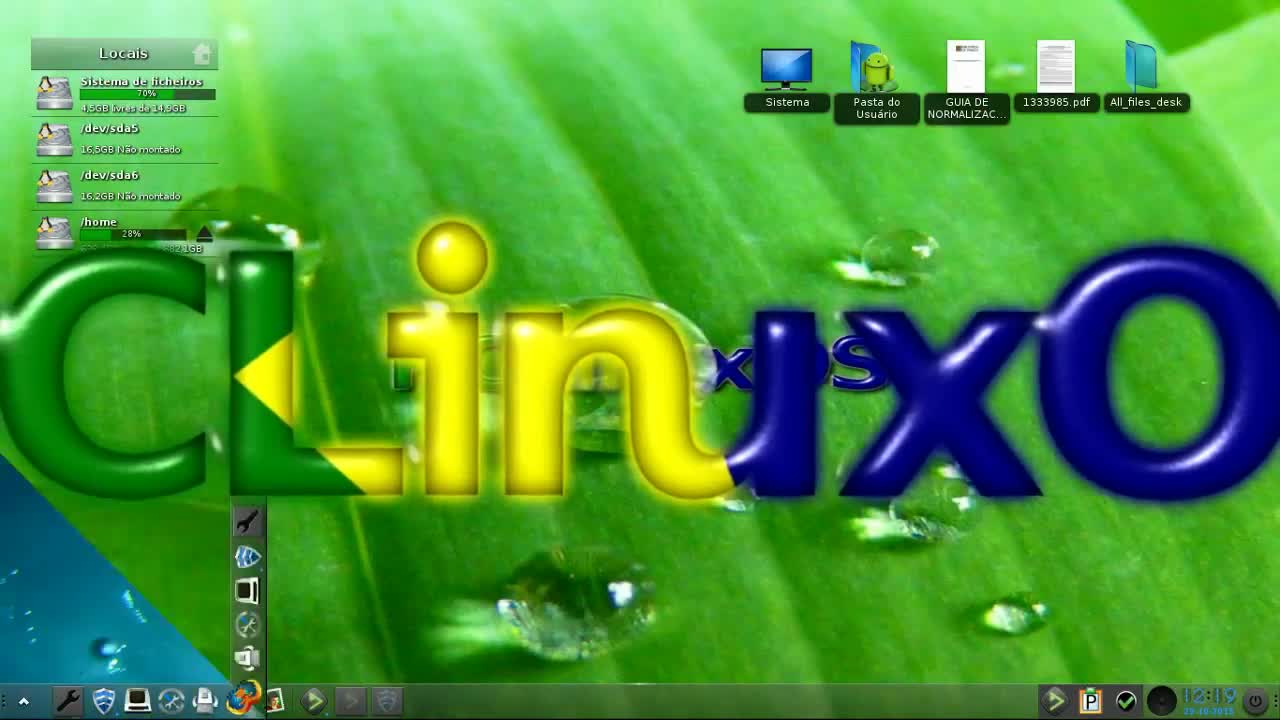The width and height of the screenshot is (1280, 720).
Task: Launch Firefox from the taskbar
Action: pos(243,697)
